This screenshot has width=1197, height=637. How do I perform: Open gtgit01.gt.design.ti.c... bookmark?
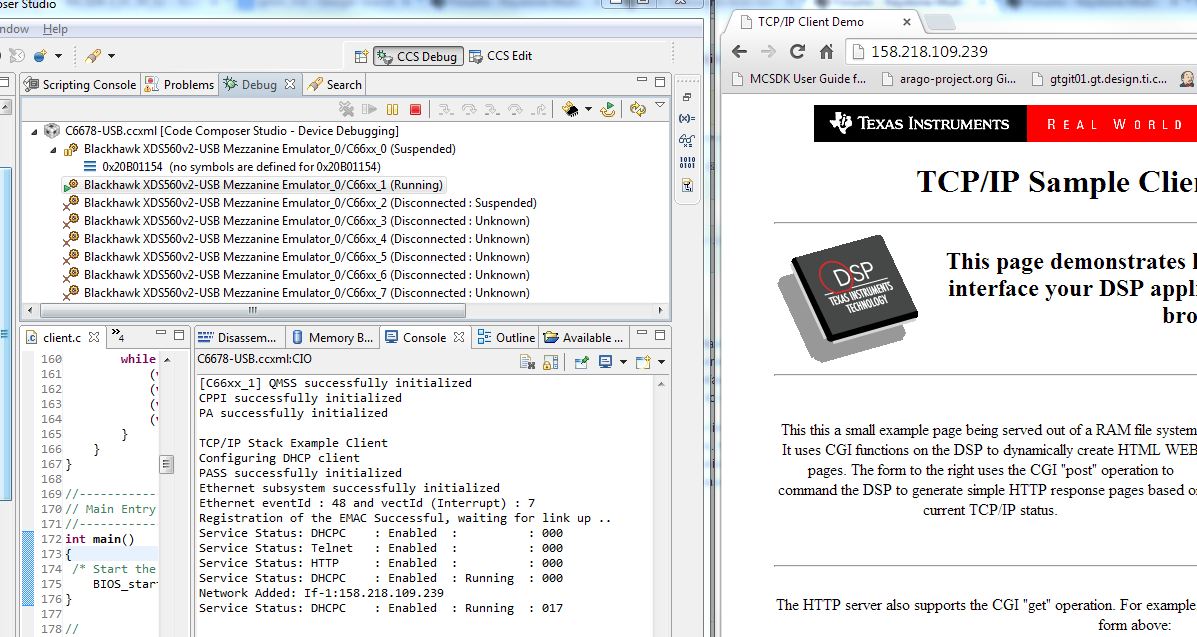point(1099,79)
